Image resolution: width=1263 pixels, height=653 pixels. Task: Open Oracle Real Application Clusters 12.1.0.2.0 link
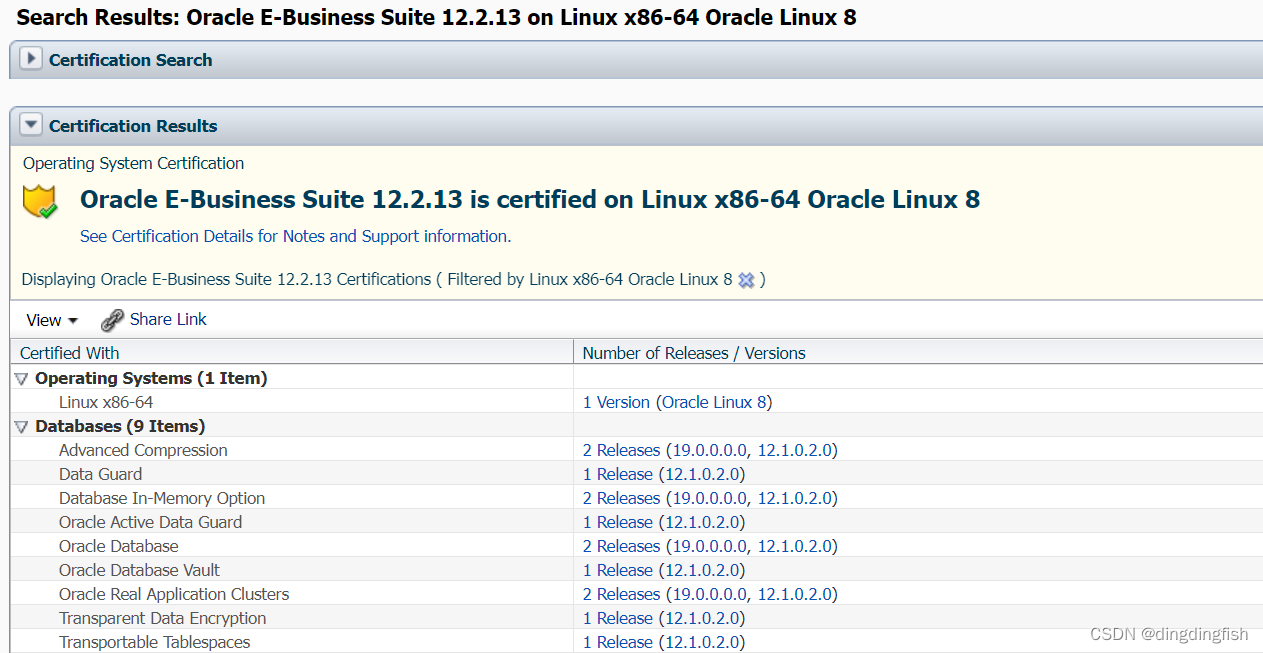tap(795, 594)
